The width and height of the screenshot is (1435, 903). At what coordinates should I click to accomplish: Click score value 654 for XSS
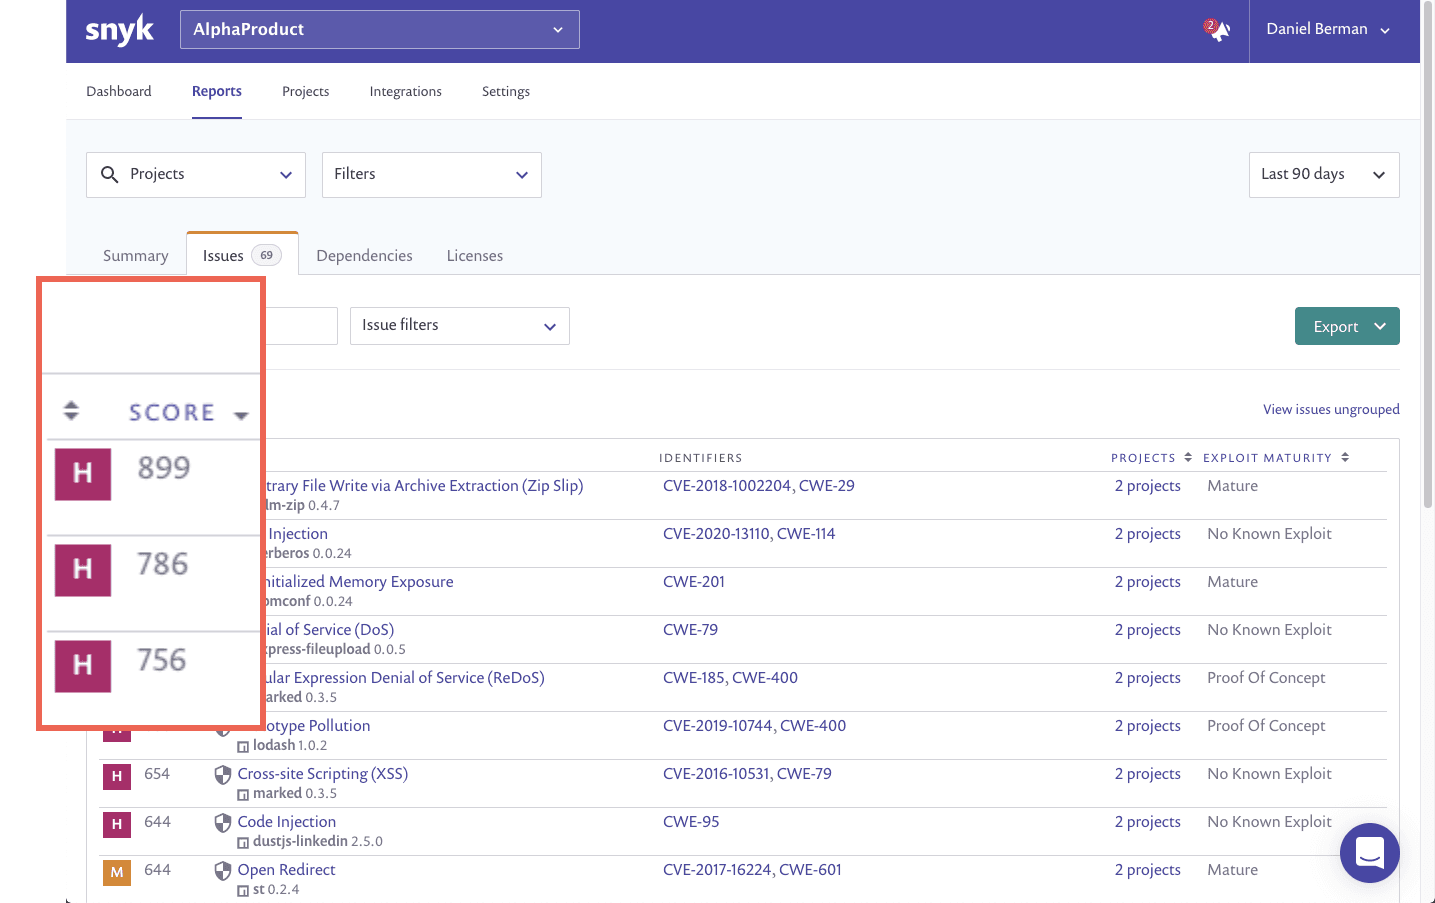coord(157,774)
